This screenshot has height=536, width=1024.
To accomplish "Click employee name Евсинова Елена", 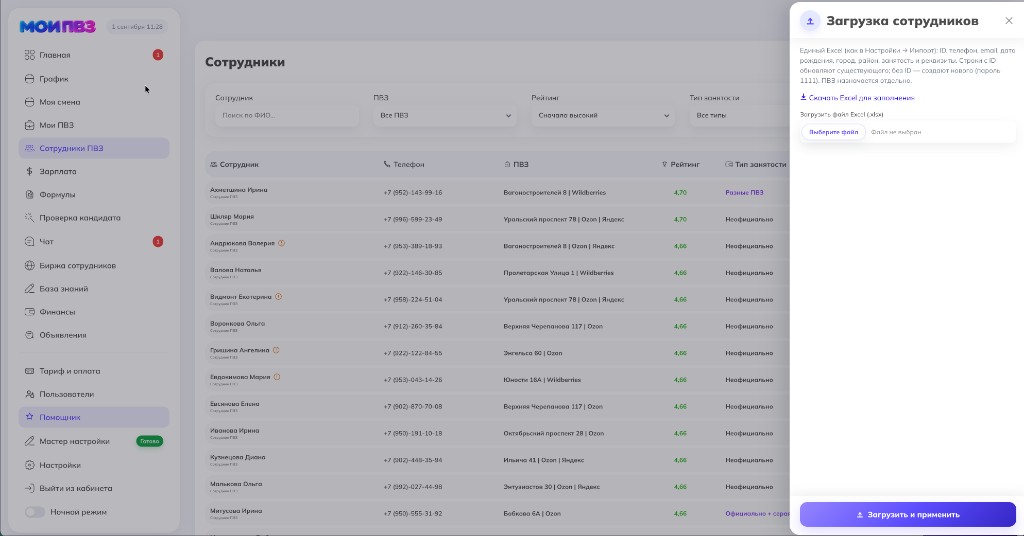I will 234,403.
